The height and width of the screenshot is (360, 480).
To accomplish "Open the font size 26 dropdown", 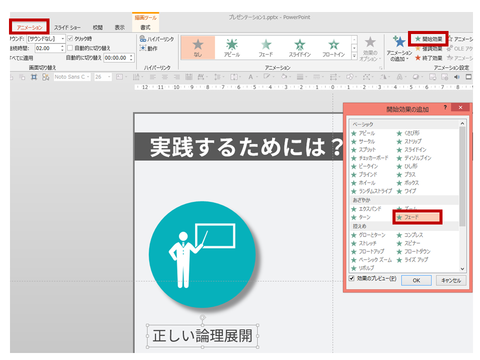I will [102, 77].
